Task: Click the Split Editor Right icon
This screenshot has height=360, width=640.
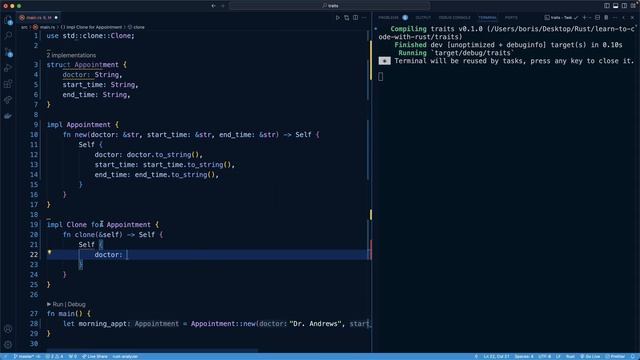Action: coord(356,18)
